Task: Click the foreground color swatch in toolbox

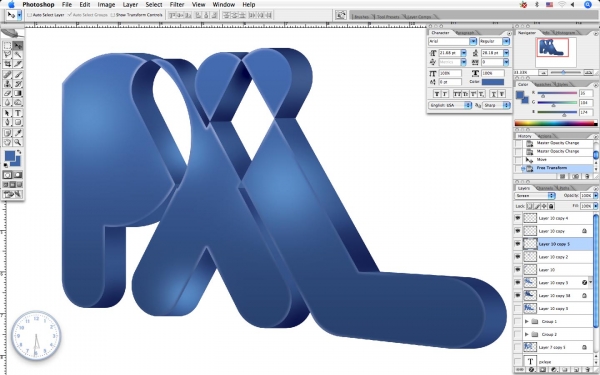Action: point(9,156)
